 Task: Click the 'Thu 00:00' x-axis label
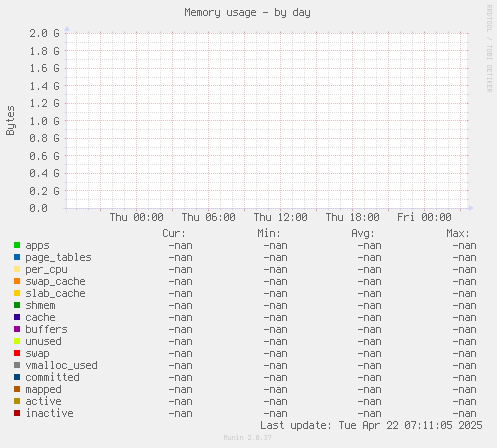point(136,218)
